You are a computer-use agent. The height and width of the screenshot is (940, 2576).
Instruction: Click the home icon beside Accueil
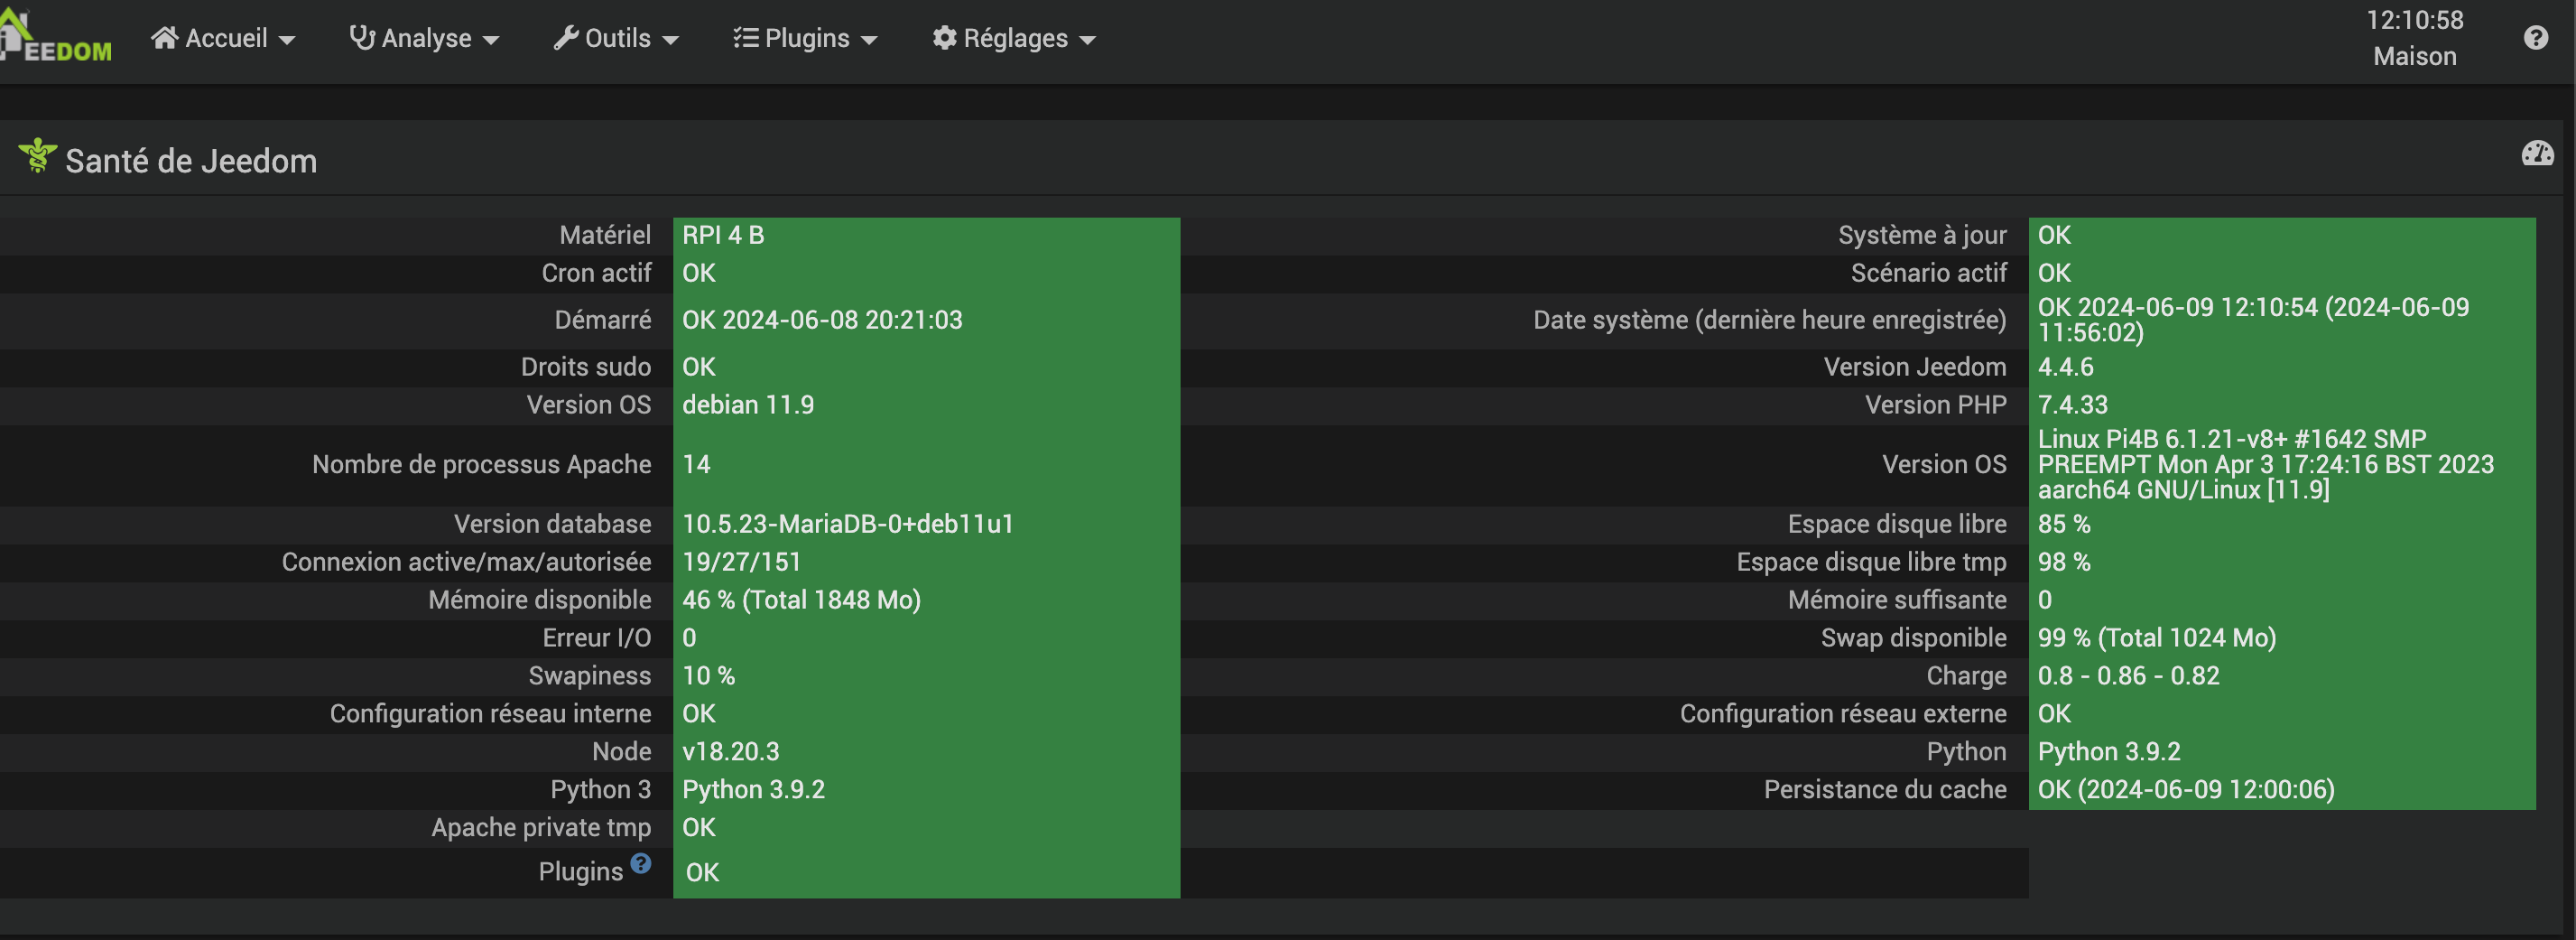click(x=165, y=38)
